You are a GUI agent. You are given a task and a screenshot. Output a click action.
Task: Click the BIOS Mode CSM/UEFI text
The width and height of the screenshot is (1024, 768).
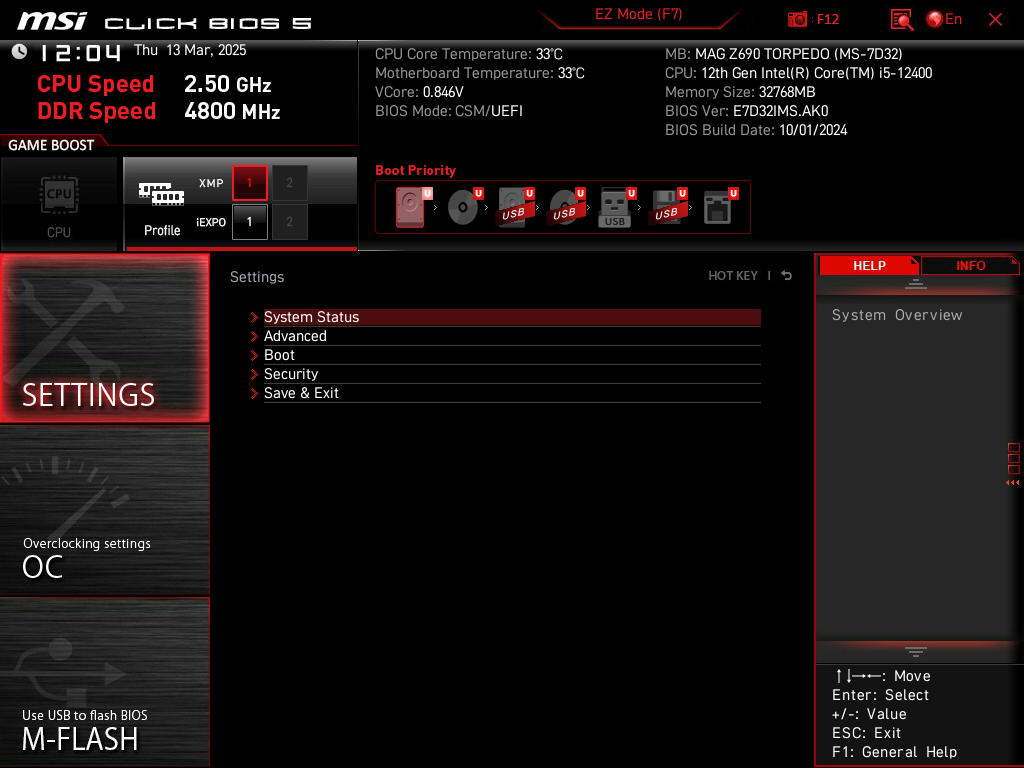(x=449, y=111)
